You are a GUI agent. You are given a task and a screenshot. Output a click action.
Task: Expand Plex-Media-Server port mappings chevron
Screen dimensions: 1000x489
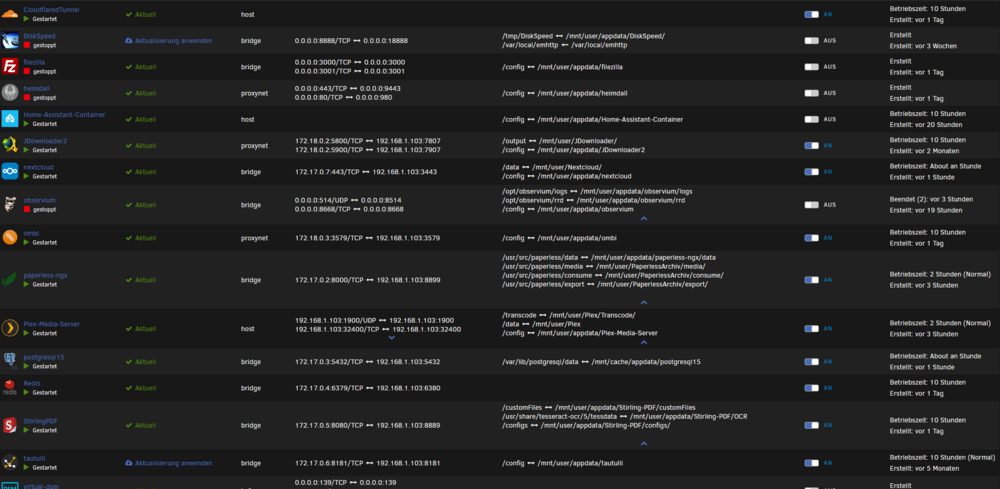click(x=392, y=338)
